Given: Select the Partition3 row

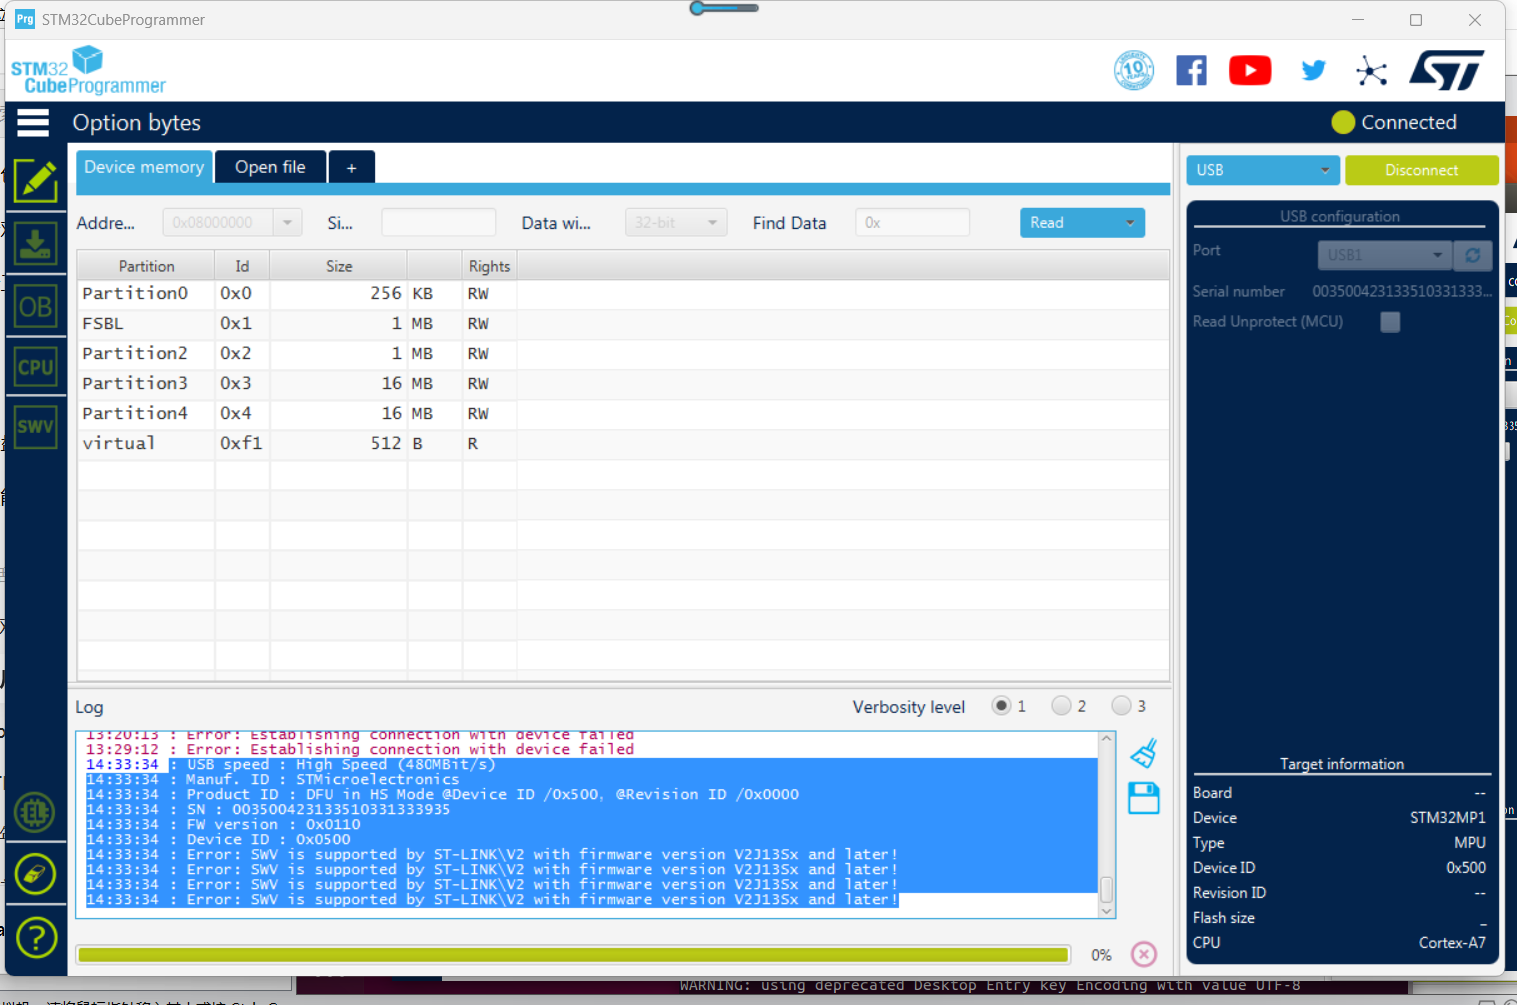Looking at the screenshot, I should click(623, 384).
